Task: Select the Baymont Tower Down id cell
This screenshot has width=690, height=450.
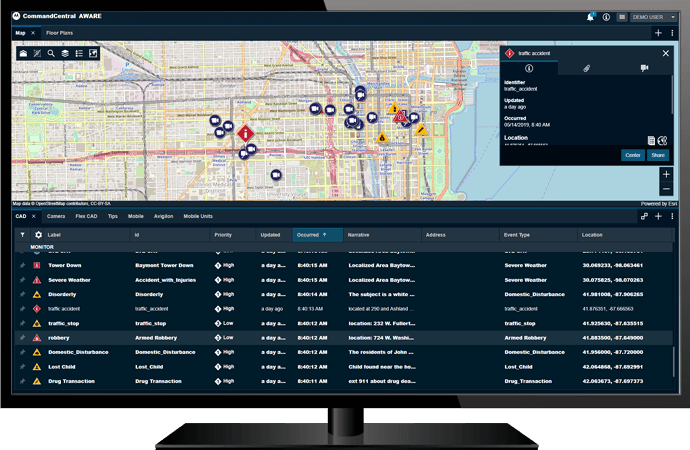Action: tap(164, 265)
